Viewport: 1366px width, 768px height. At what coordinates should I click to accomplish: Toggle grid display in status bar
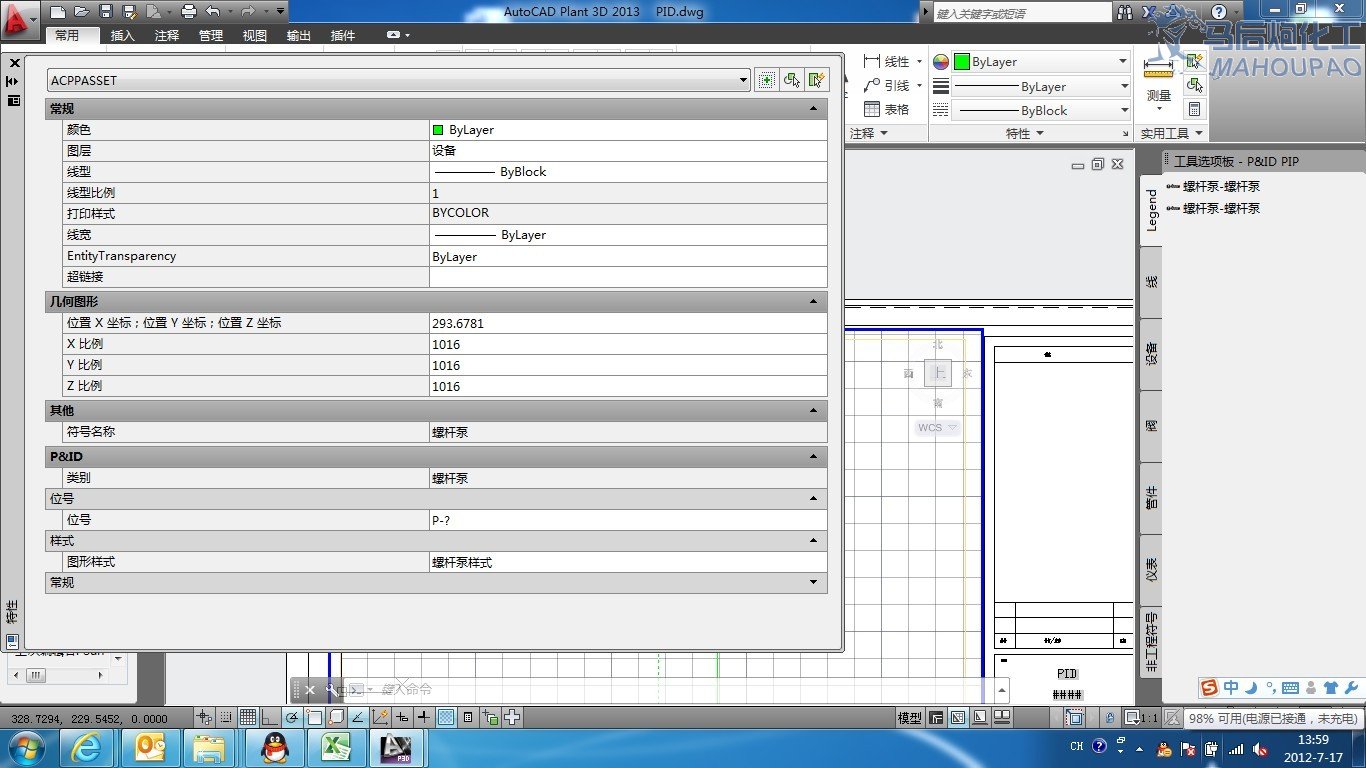(247, 717)
